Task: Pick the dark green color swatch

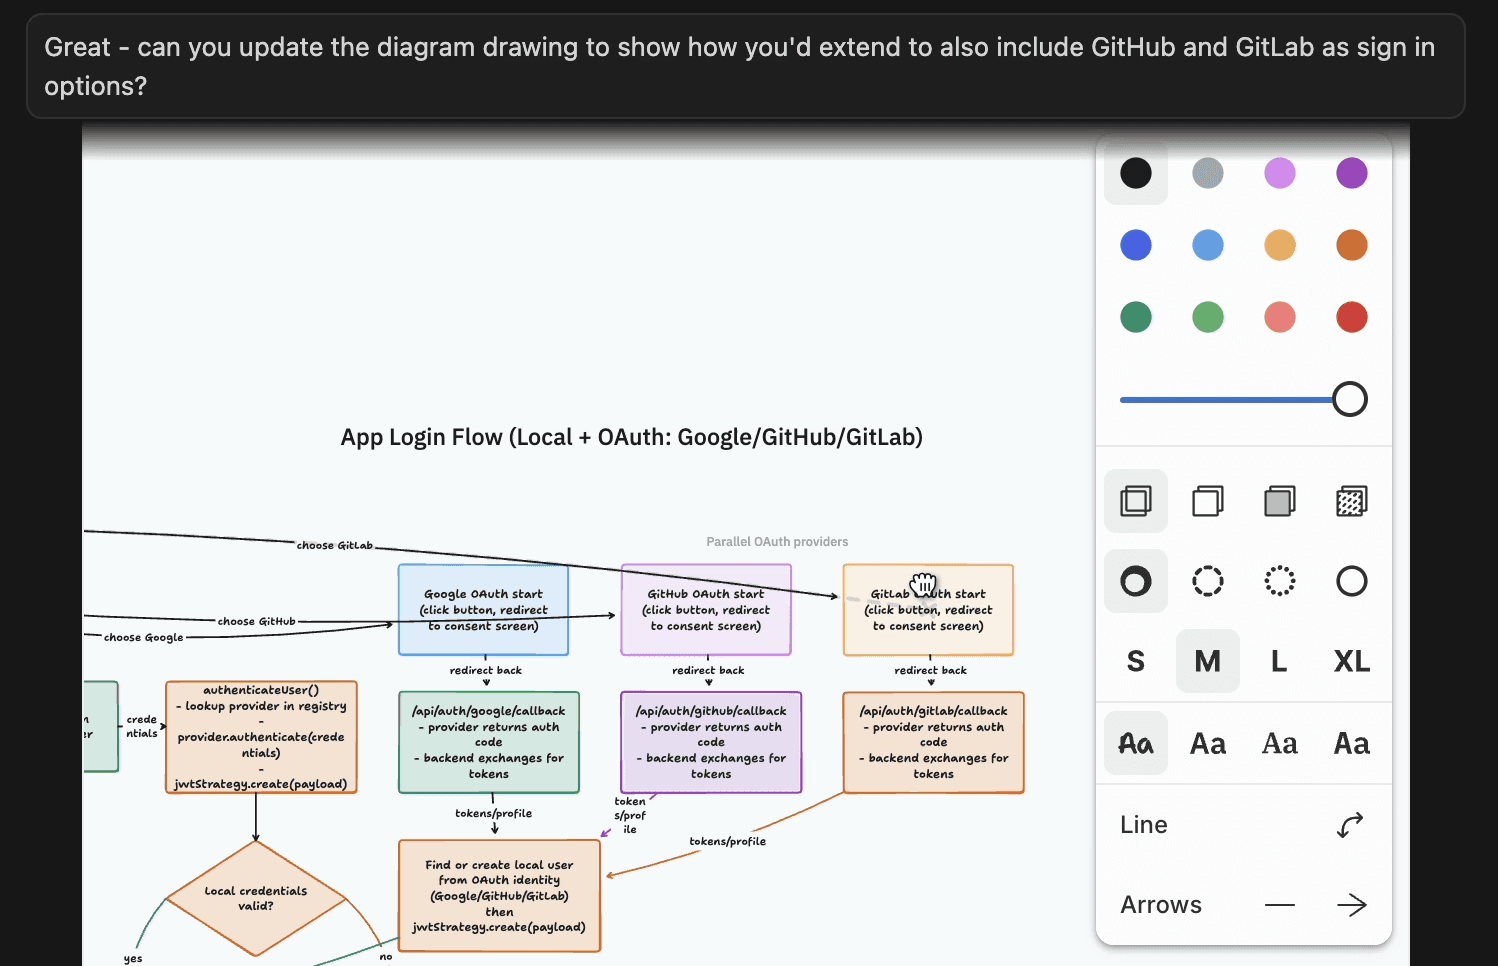Action: coord(1136,317)
